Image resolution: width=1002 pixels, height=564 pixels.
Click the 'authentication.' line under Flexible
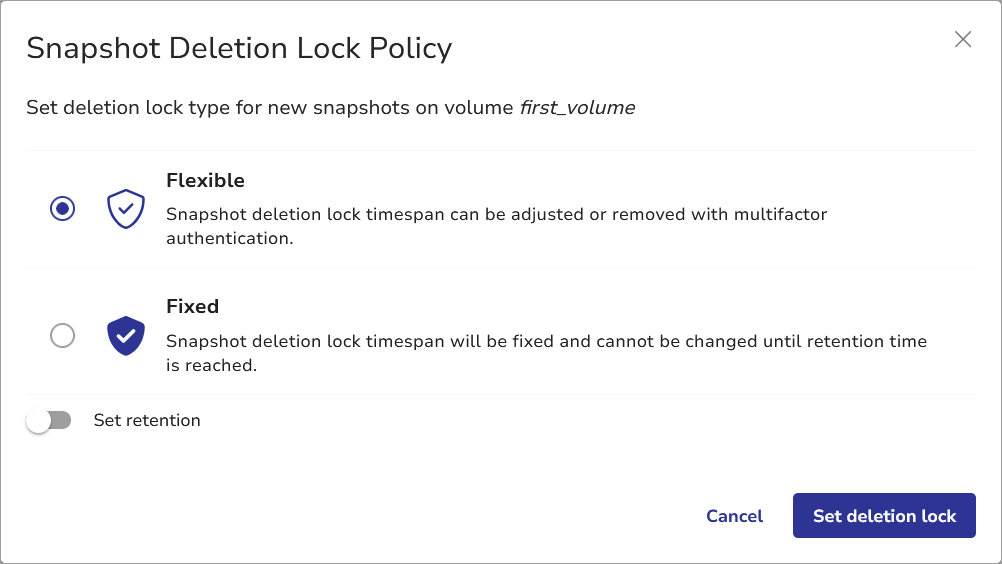point(229,239)
